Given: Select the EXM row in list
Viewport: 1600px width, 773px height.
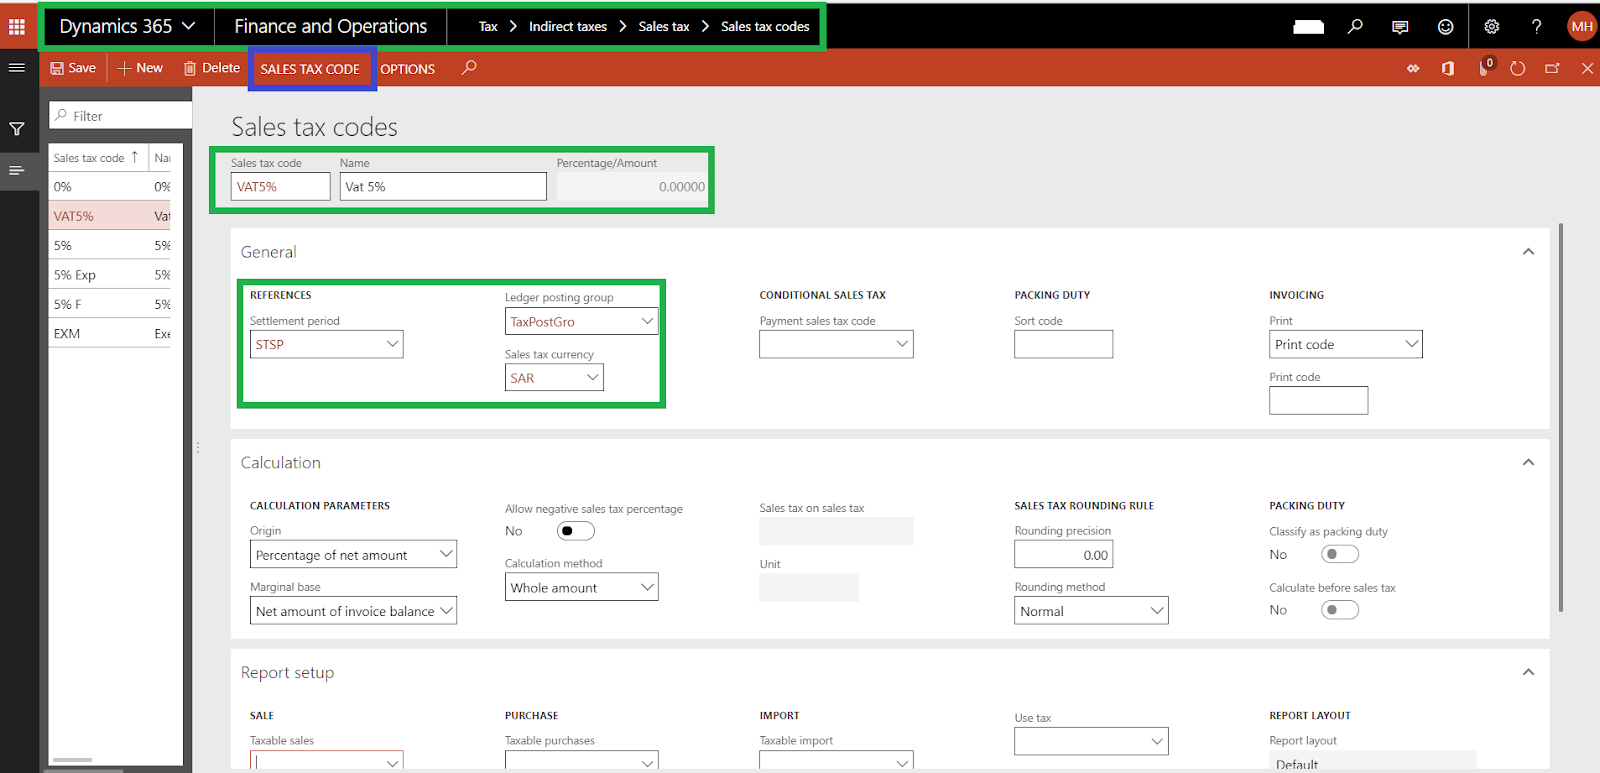Looking at the screenshot, I should point(112,334).
